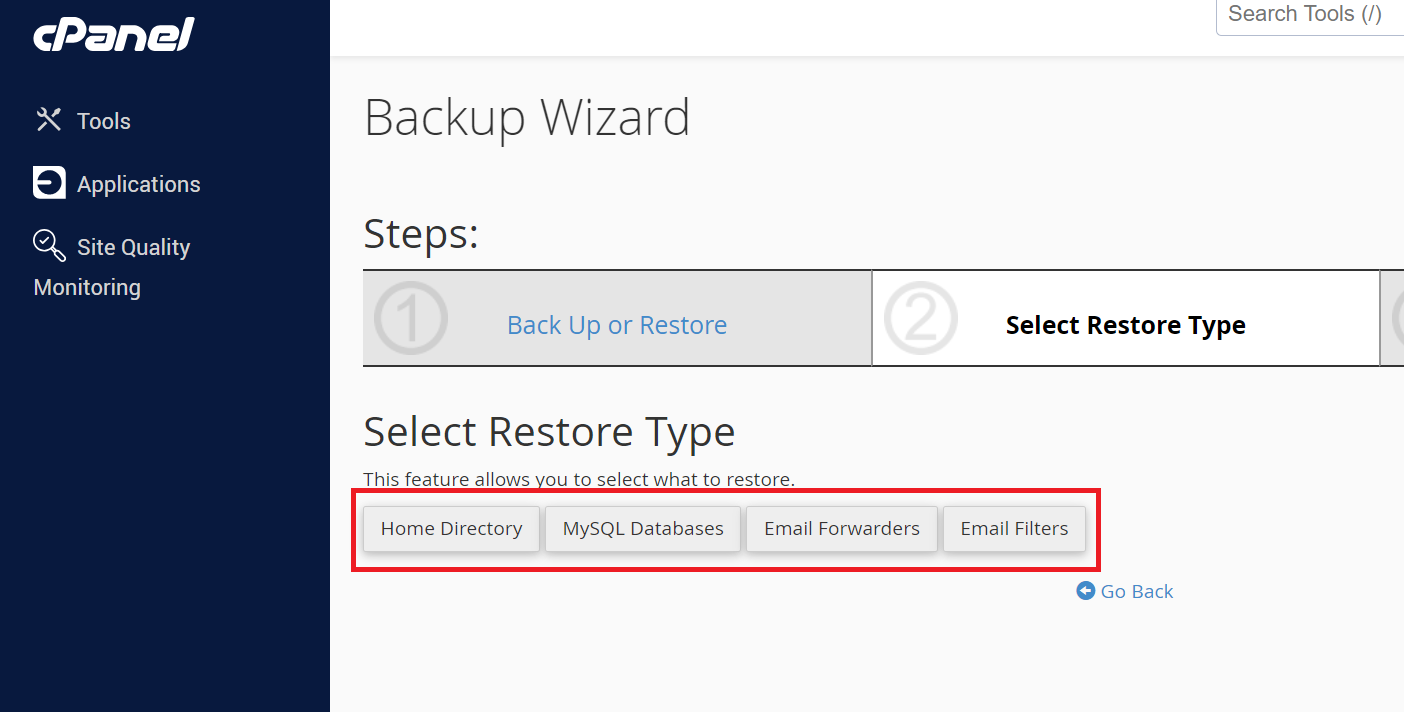Click the Applications sidebar icon

(x=49, y=183)
